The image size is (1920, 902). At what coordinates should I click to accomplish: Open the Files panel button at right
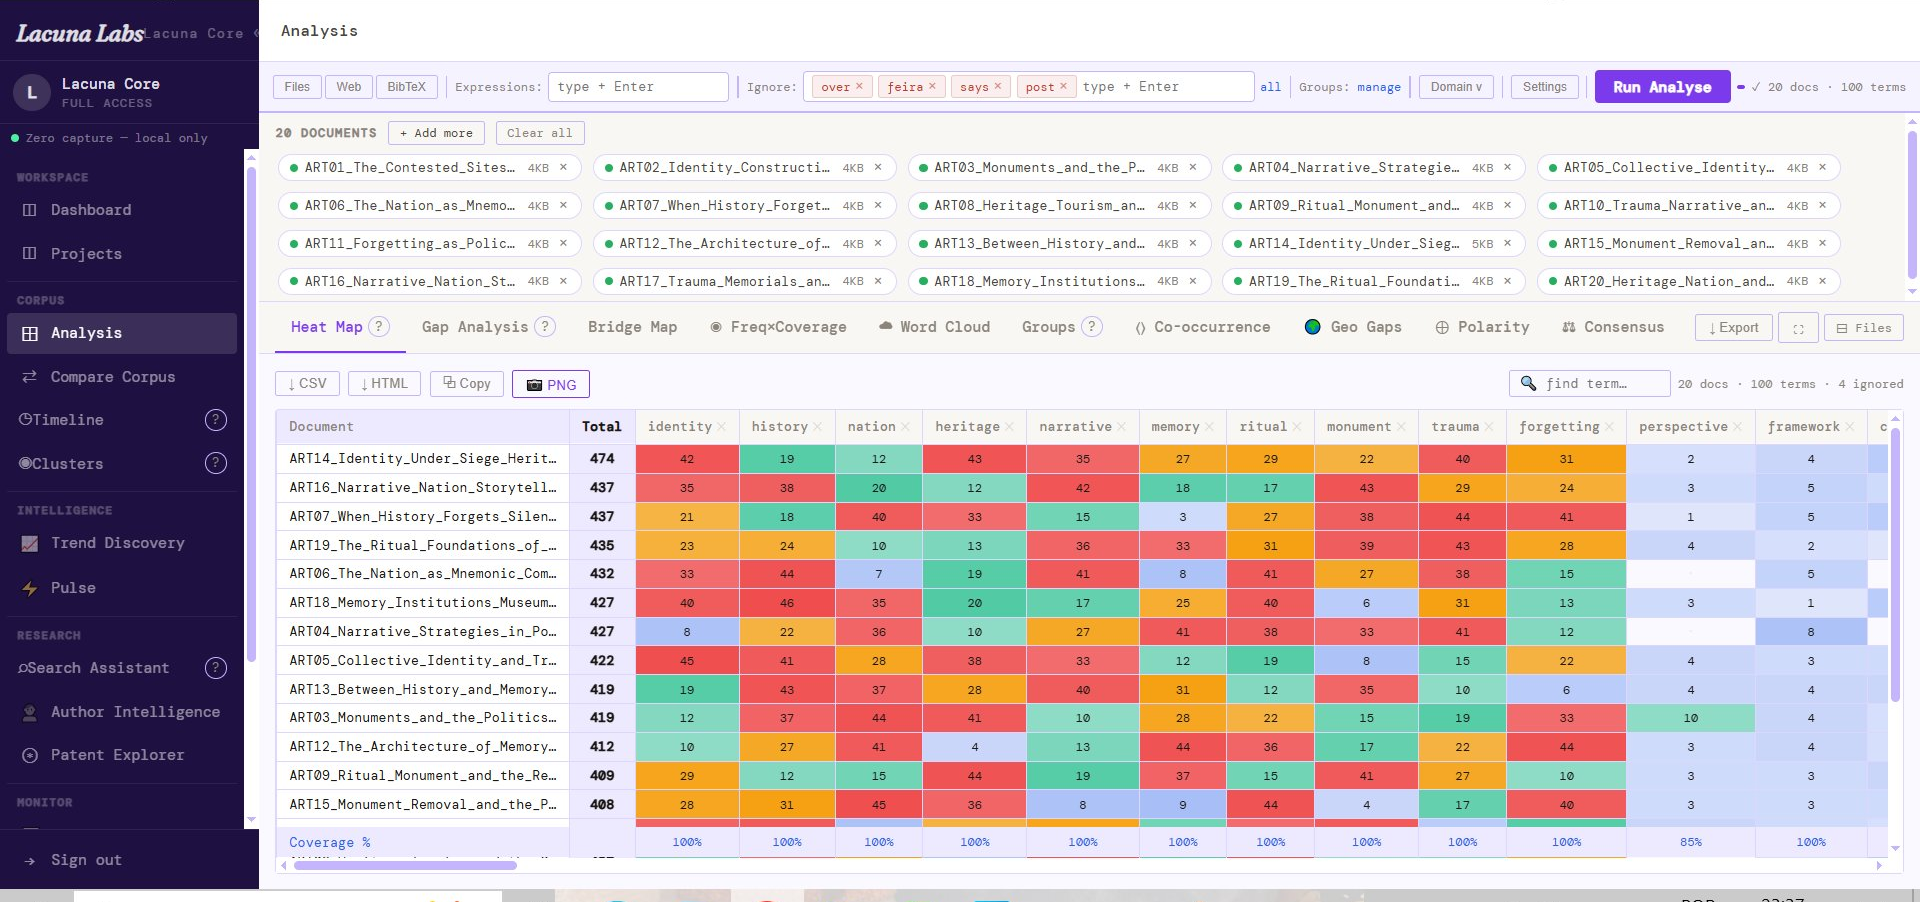1864,328
